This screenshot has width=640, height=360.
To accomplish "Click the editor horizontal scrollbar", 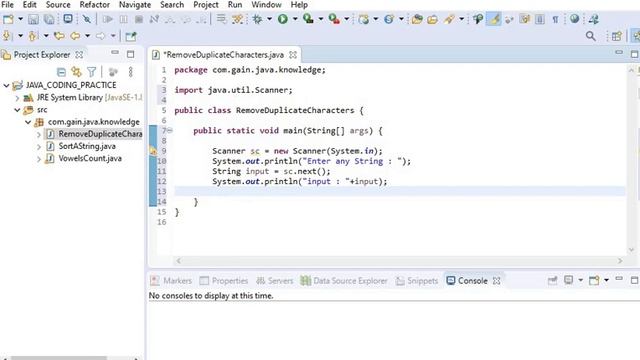I will pyautogui.click(x=399, y=260).
